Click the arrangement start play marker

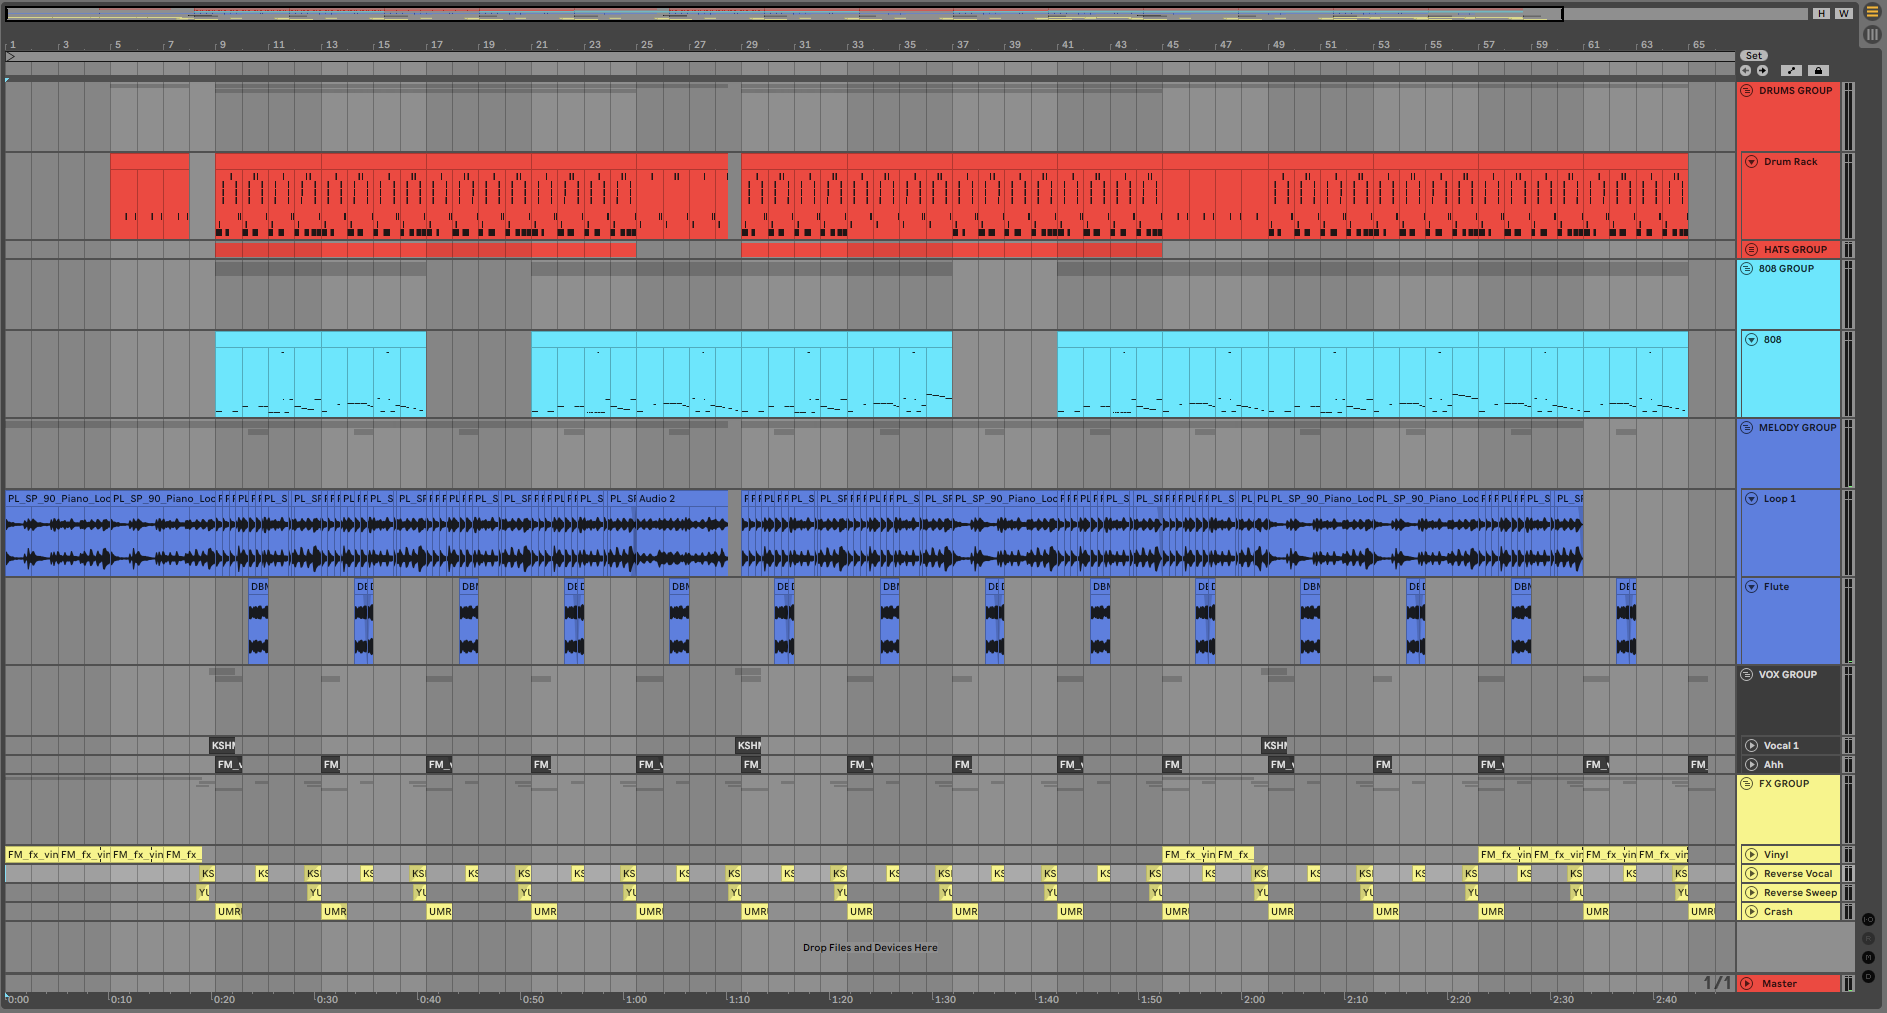[10, 56]
